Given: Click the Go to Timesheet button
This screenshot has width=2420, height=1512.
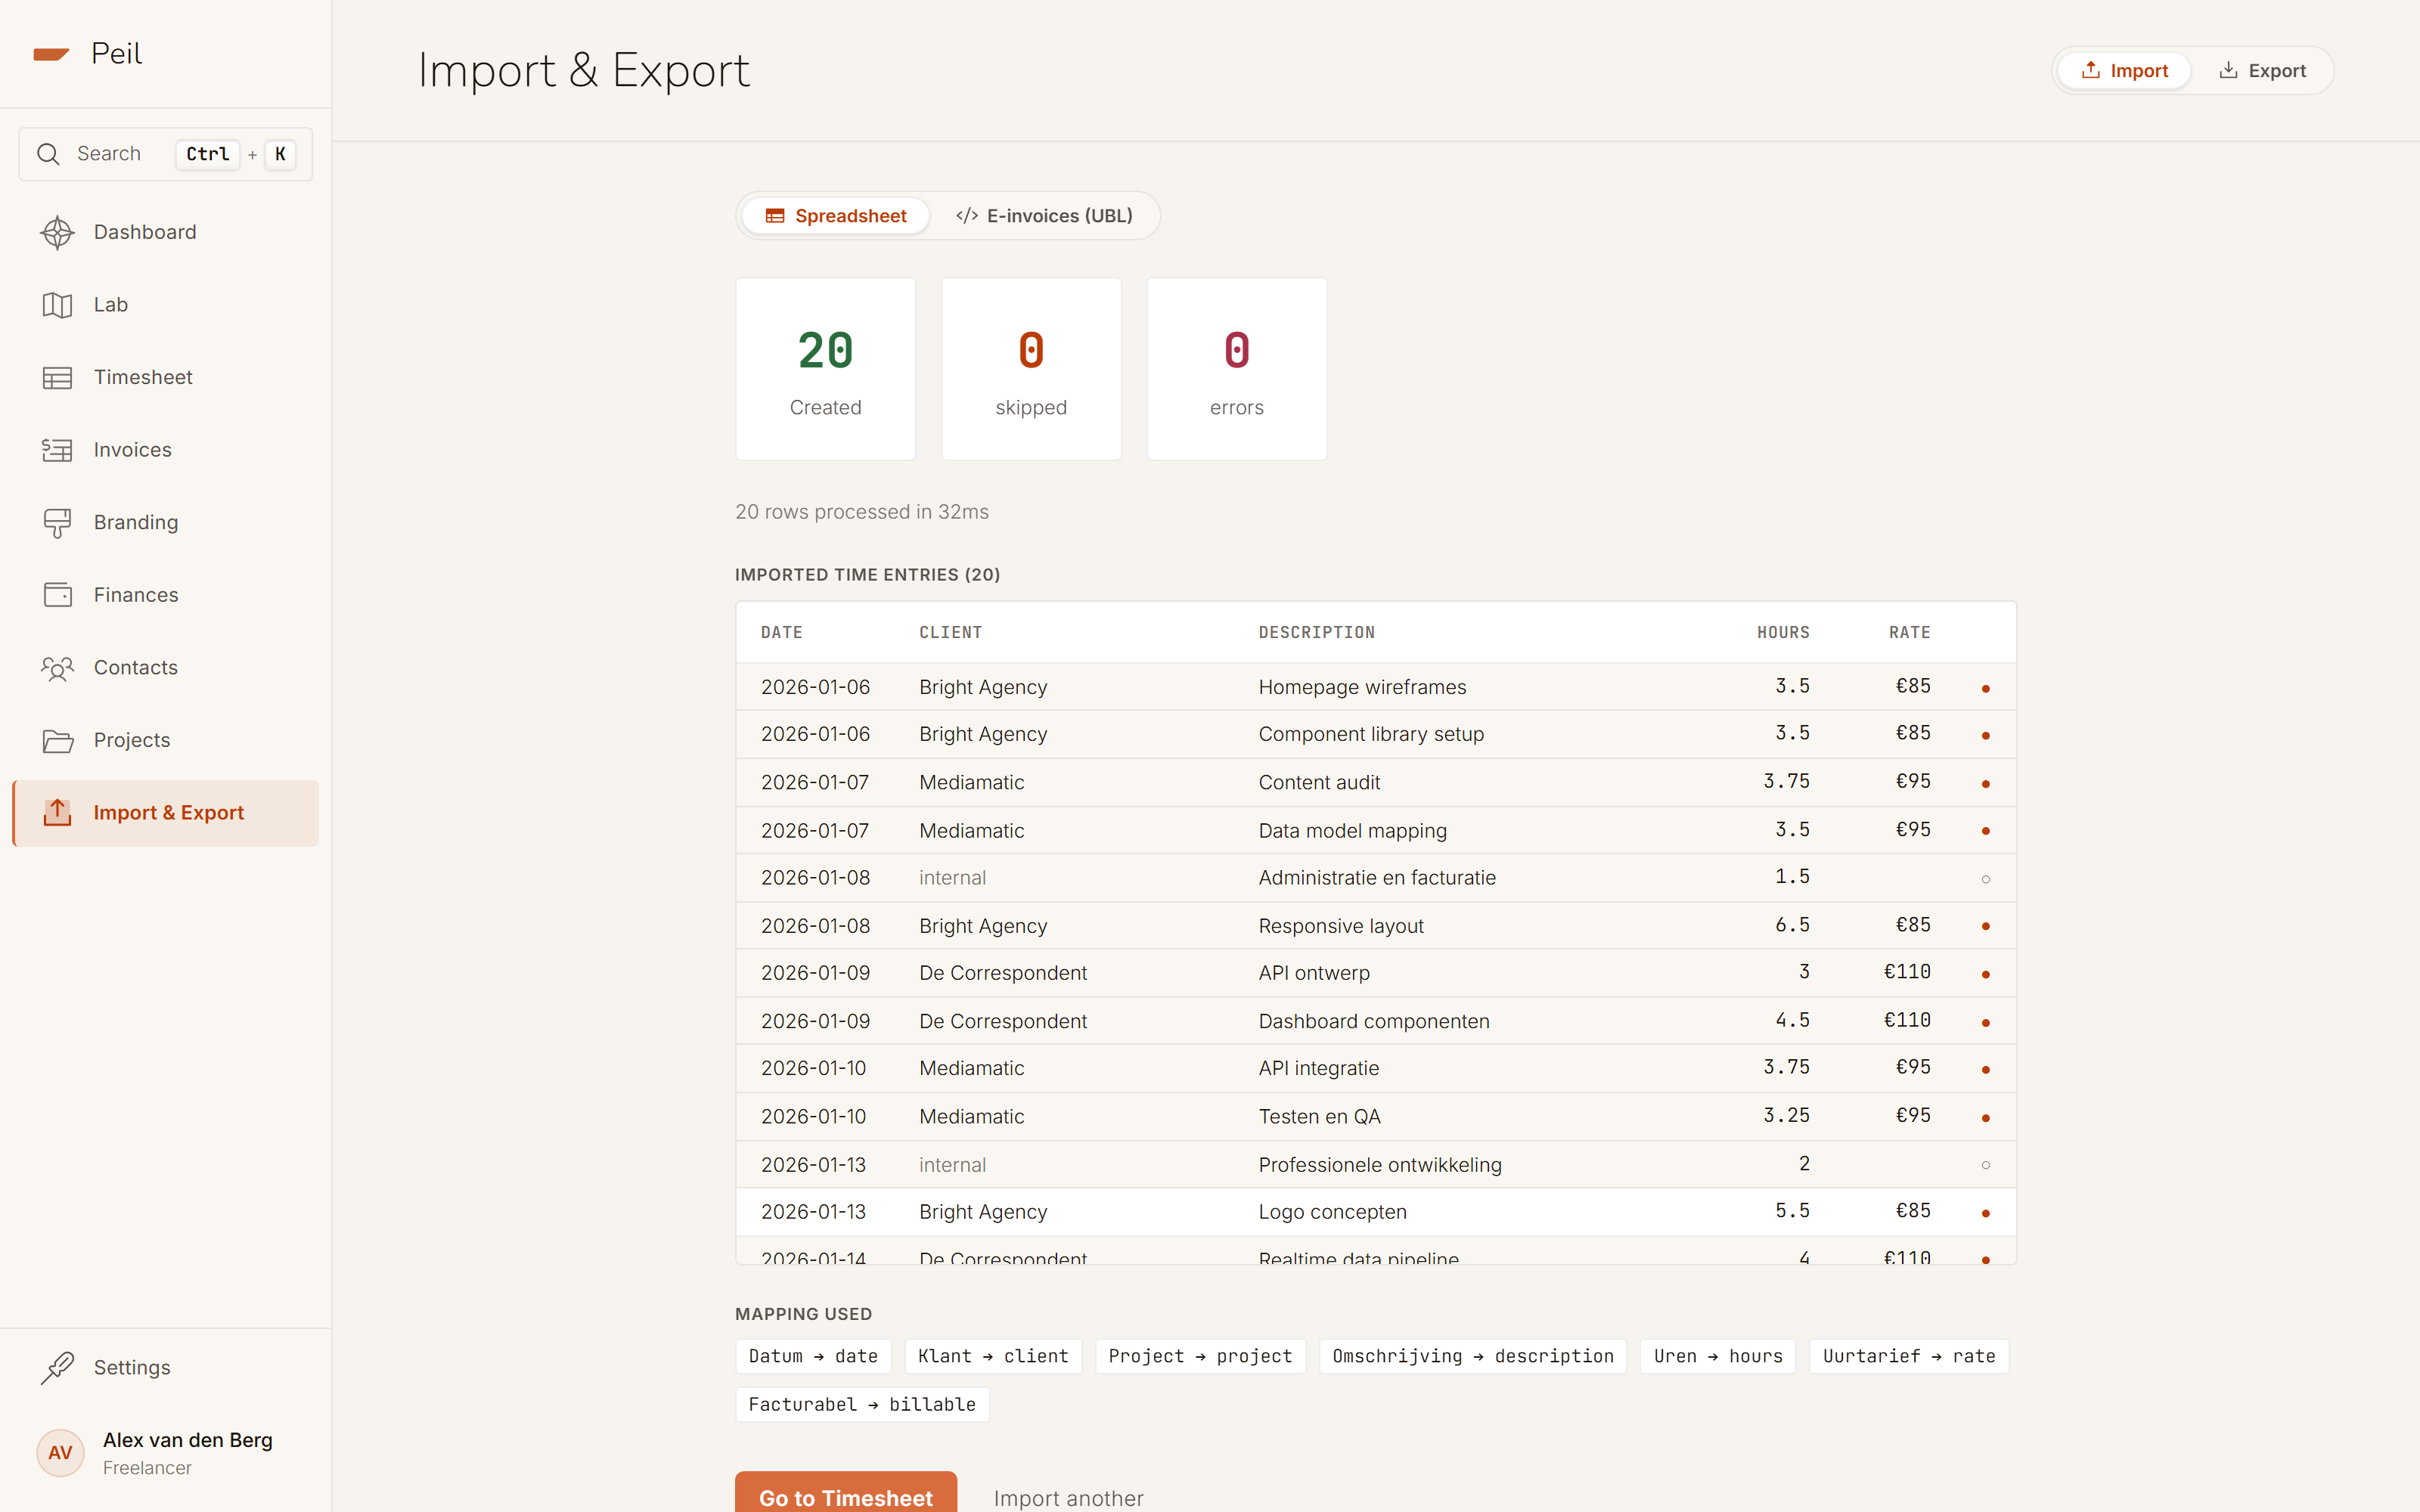Looking at the screenshot, I should click(846, 1494).
